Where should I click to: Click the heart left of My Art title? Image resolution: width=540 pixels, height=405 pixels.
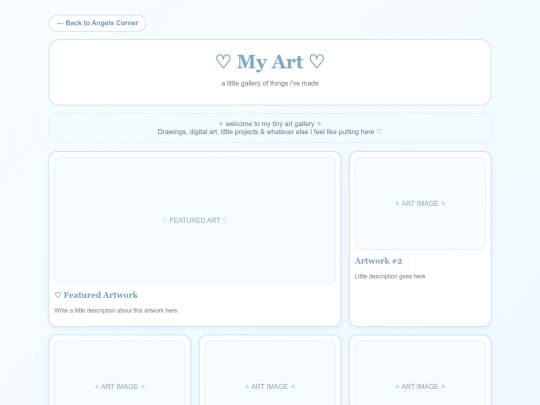(223, 62)
